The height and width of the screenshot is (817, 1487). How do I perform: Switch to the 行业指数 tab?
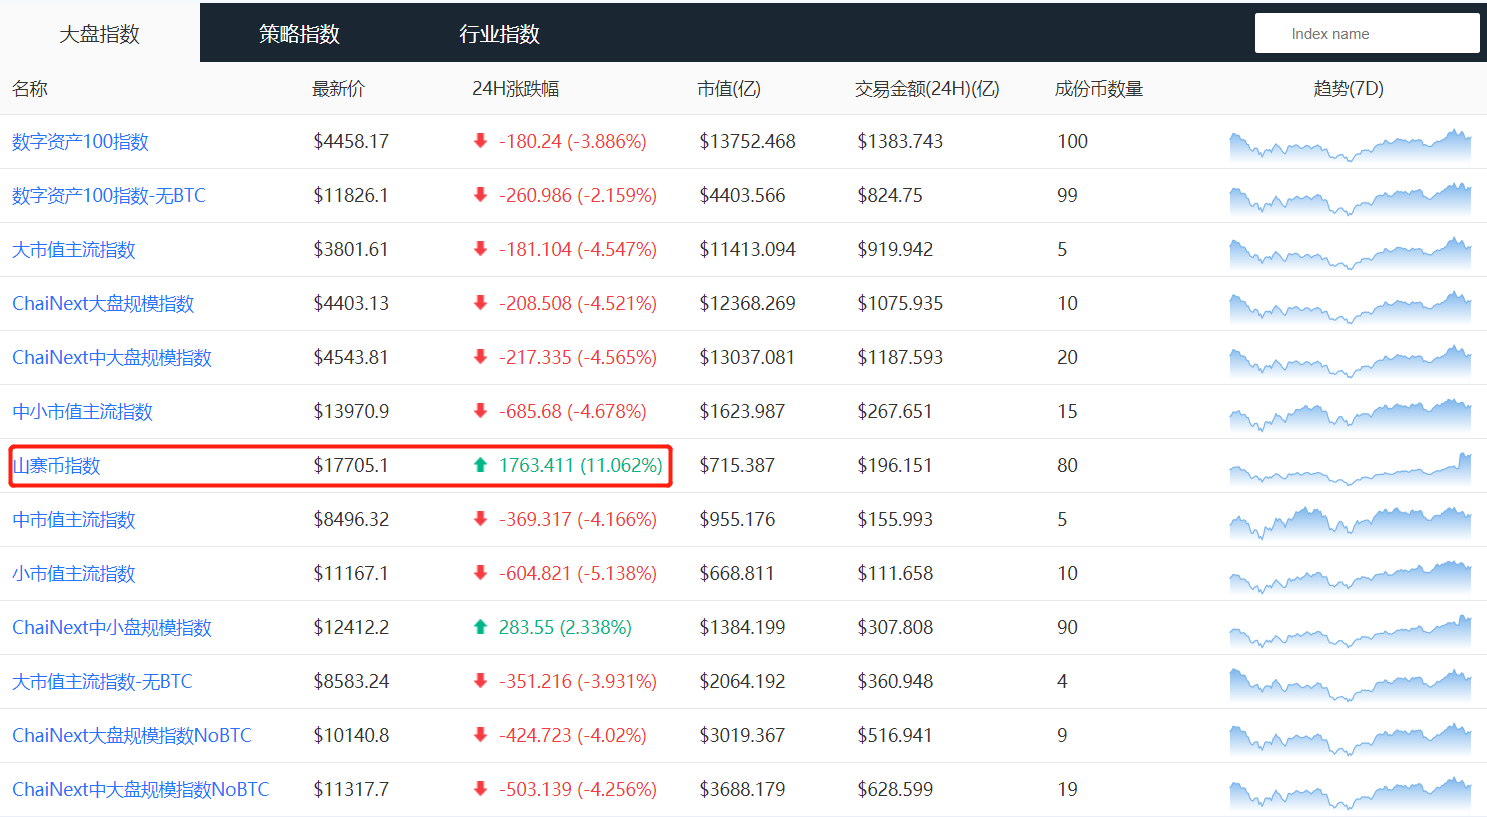click(499, 34)
